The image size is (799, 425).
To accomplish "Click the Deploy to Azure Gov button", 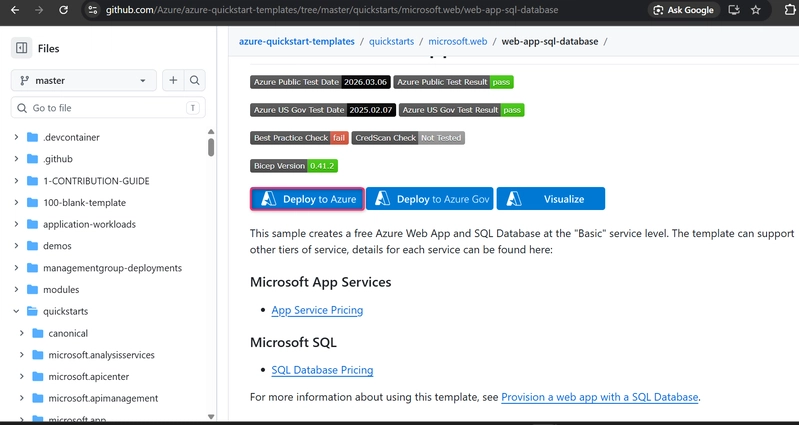I will coord(430,199).
